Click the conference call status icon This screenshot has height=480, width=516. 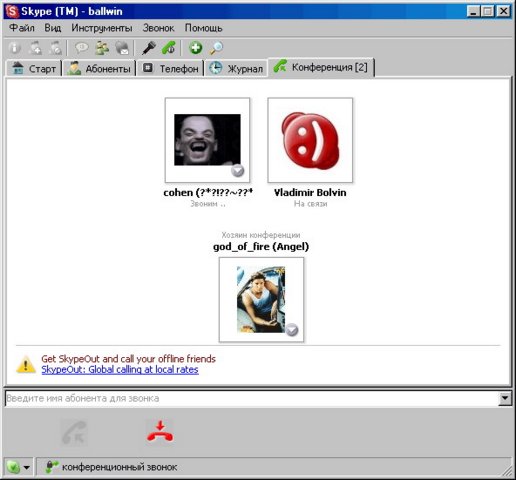point(52,467)
